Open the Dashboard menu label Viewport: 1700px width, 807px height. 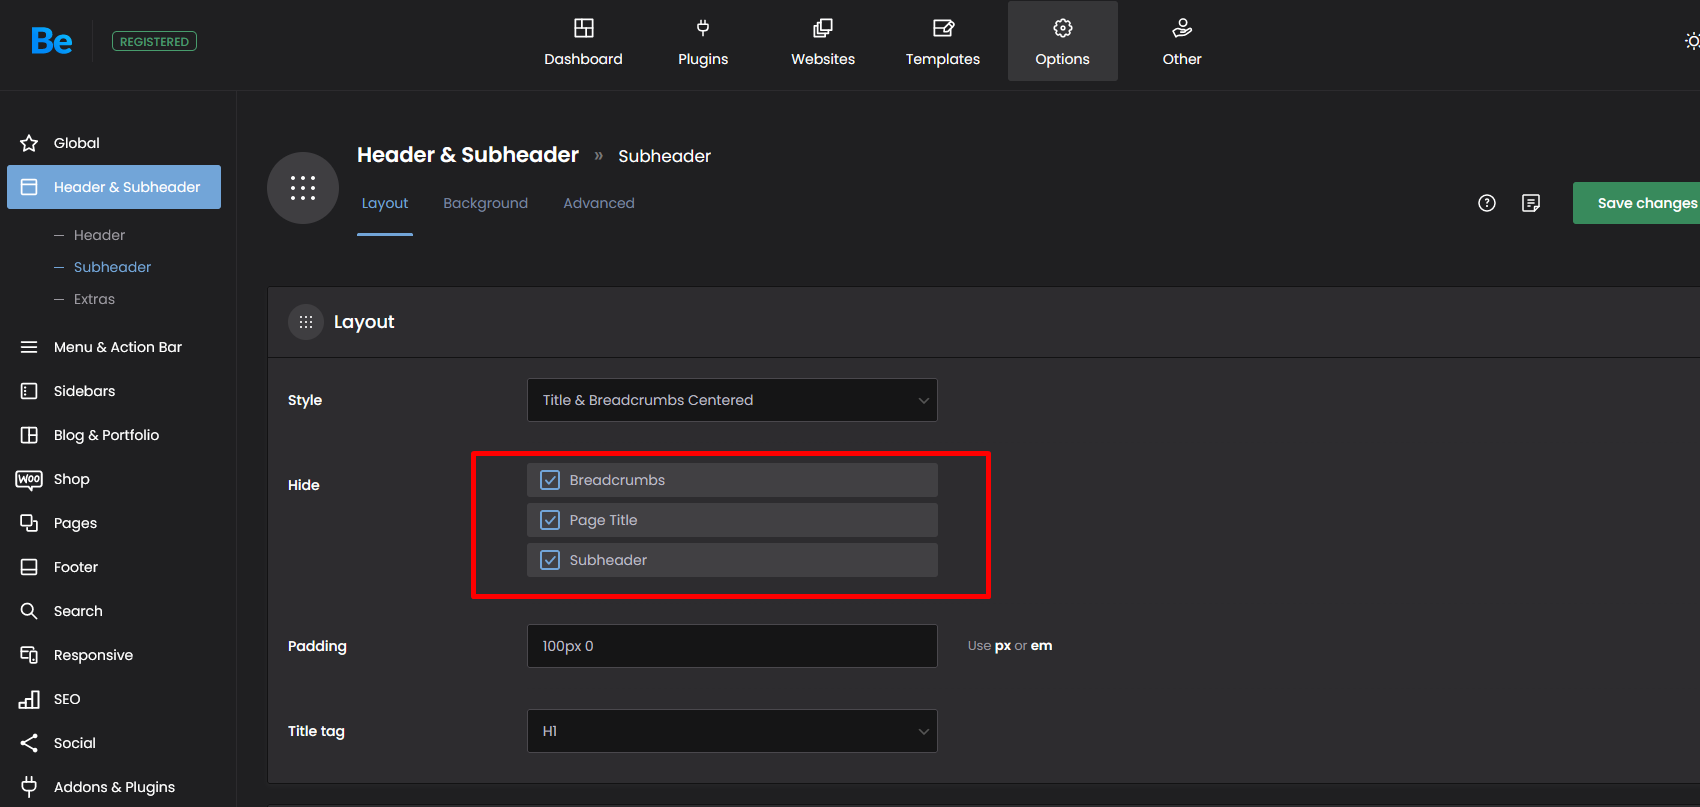coord(583,59)
